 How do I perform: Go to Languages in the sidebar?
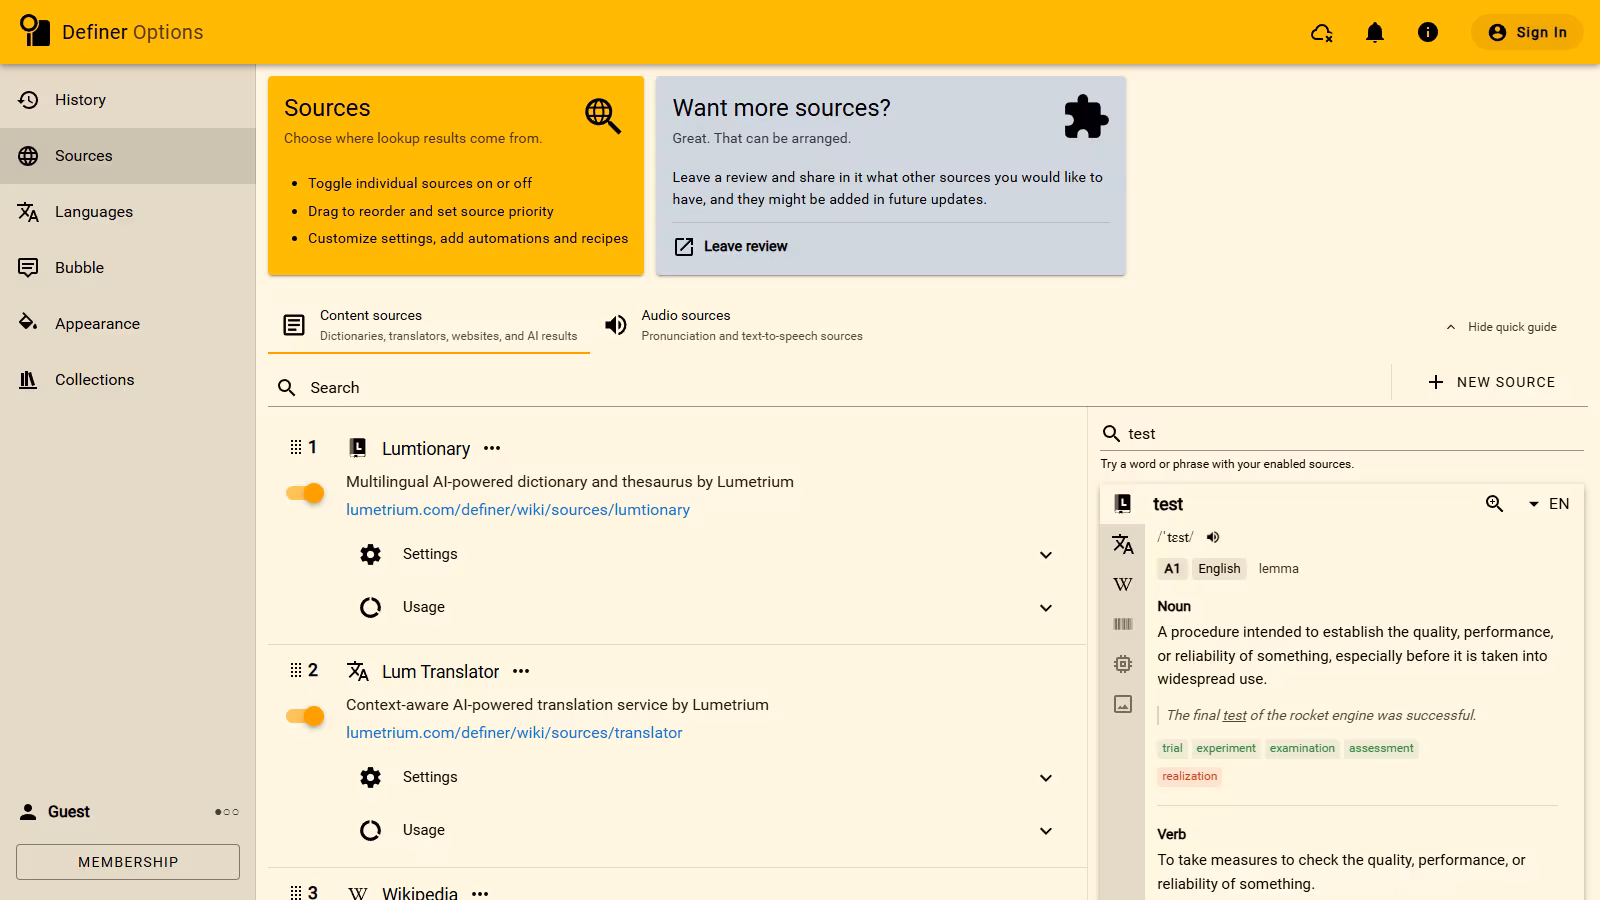point(128,212)
